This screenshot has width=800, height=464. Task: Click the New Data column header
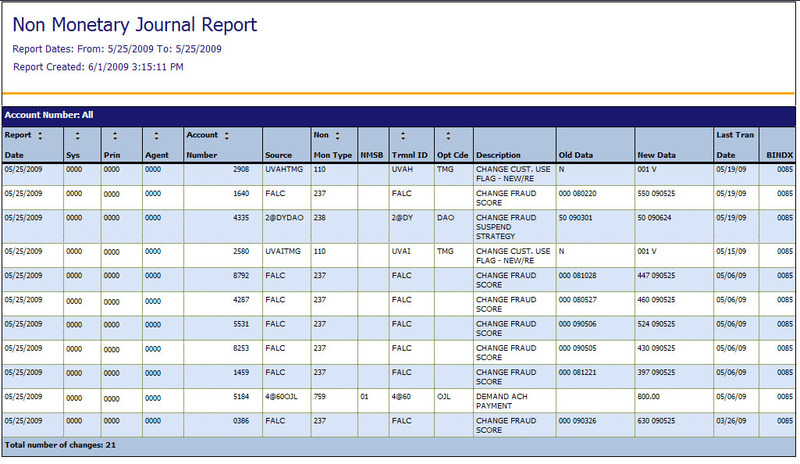[x=657, y=155]
